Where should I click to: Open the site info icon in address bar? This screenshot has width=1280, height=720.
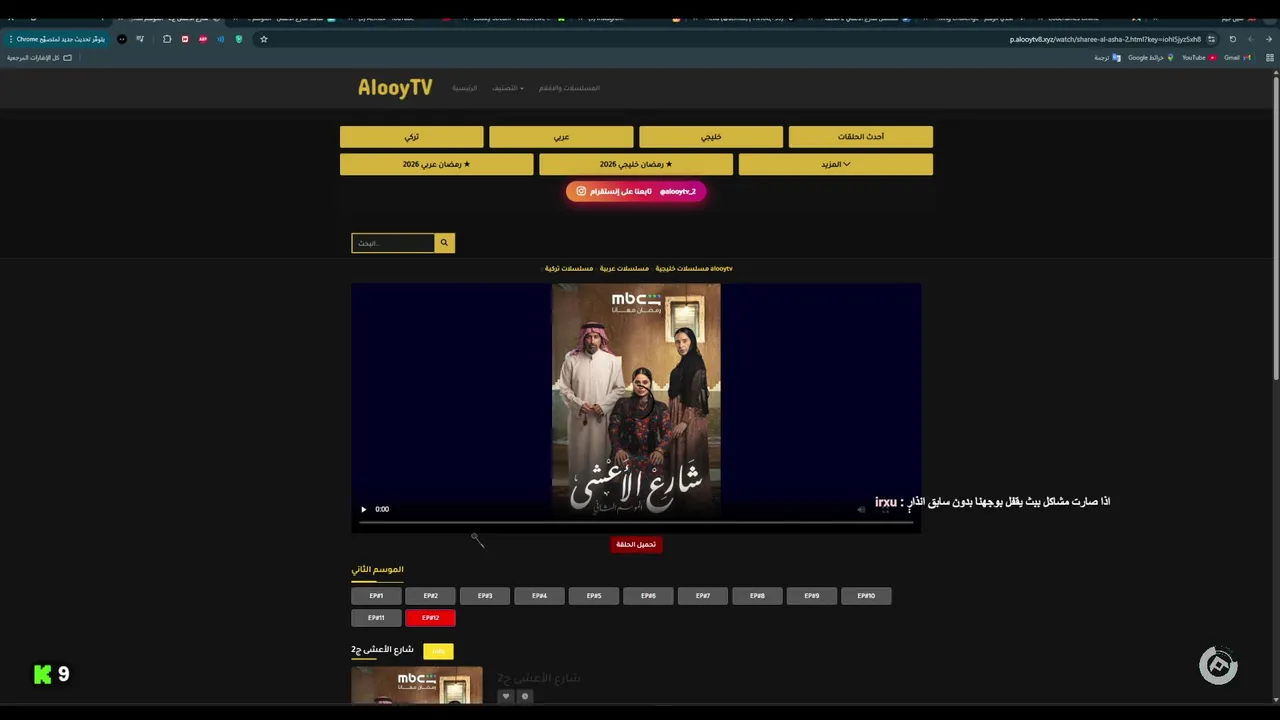pos(1211,39)
